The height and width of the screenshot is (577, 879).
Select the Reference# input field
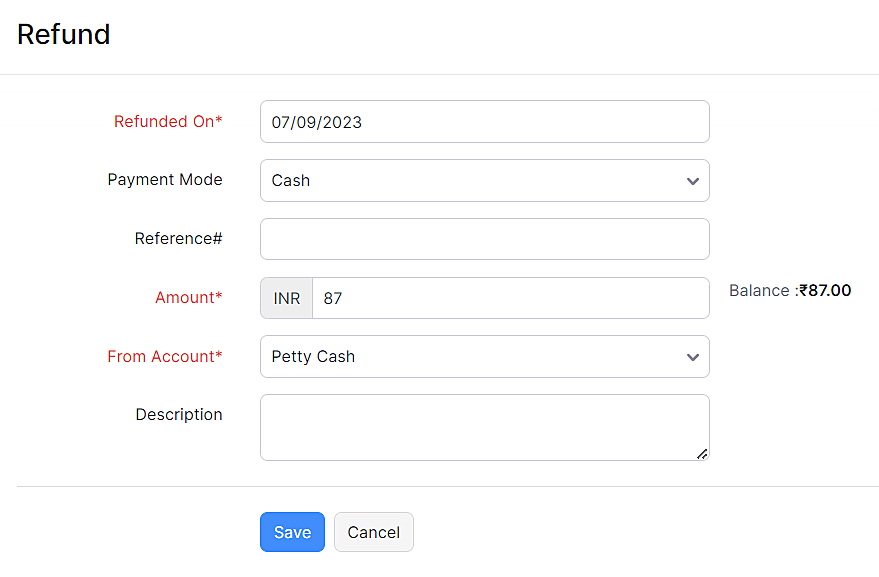(484, 239)
